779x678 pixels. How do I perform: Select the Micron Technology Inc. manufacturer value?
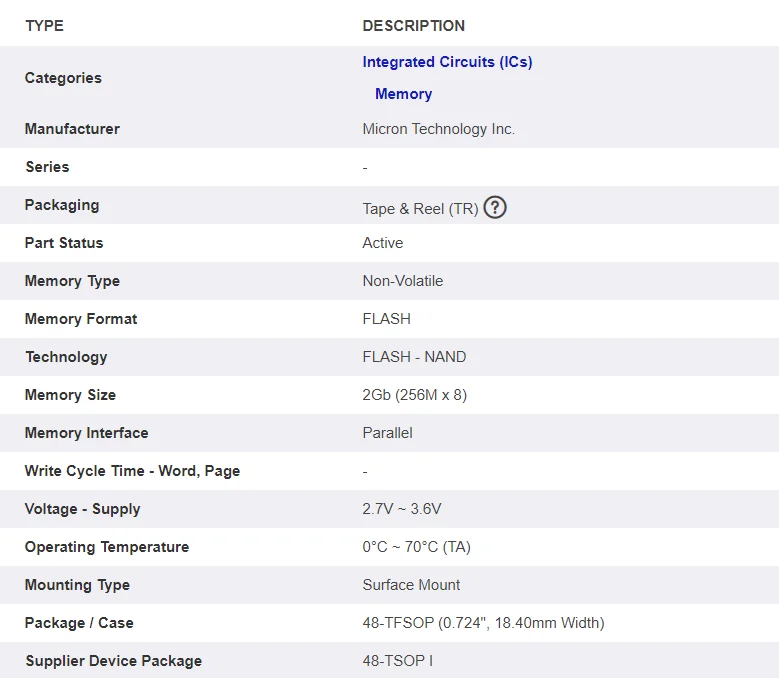[438, 129]
